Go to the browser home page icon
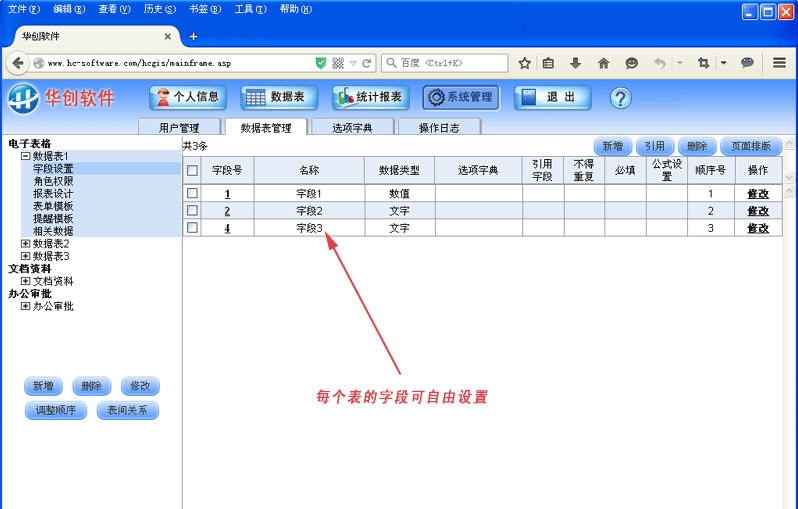Image resolution: width=798 pixels, height=509 pixels. pyautogui.click(x=604, y=63)
